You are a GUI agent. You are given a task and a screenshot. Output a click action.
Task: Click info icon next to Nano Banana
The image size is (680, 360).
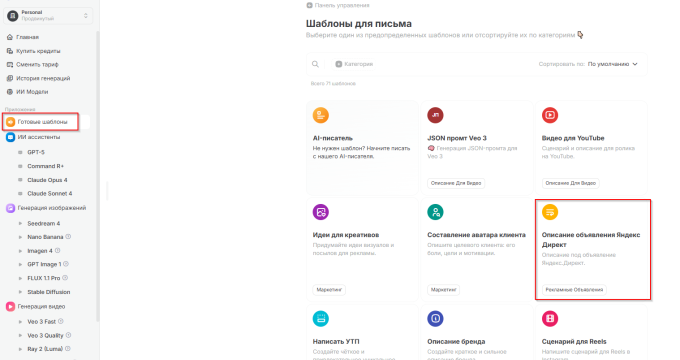point(68,237)
